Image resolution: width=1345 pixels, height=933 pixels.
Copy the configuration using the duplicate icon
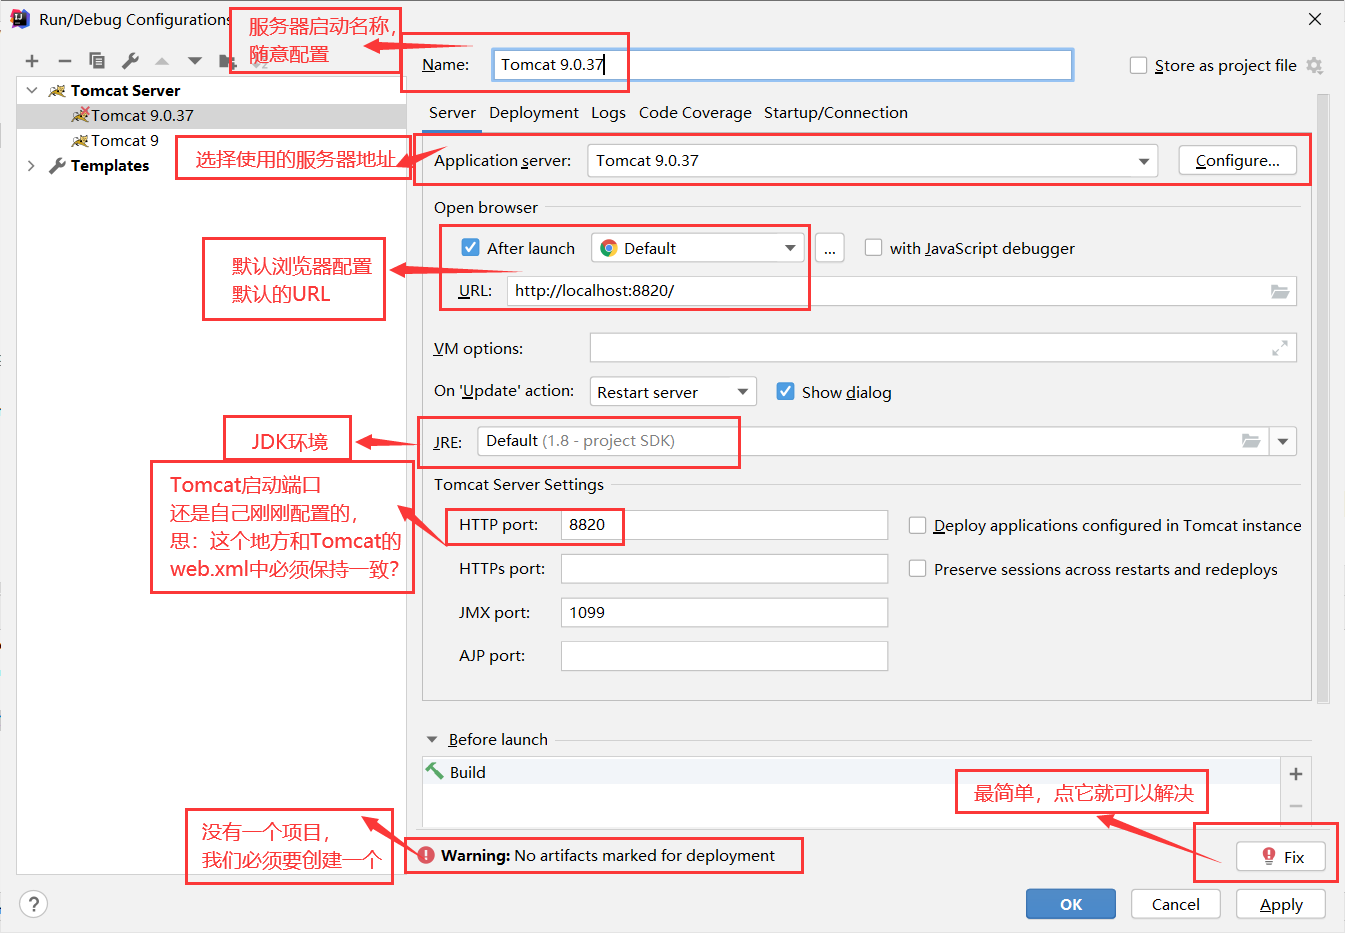click(x=97, y=61)
